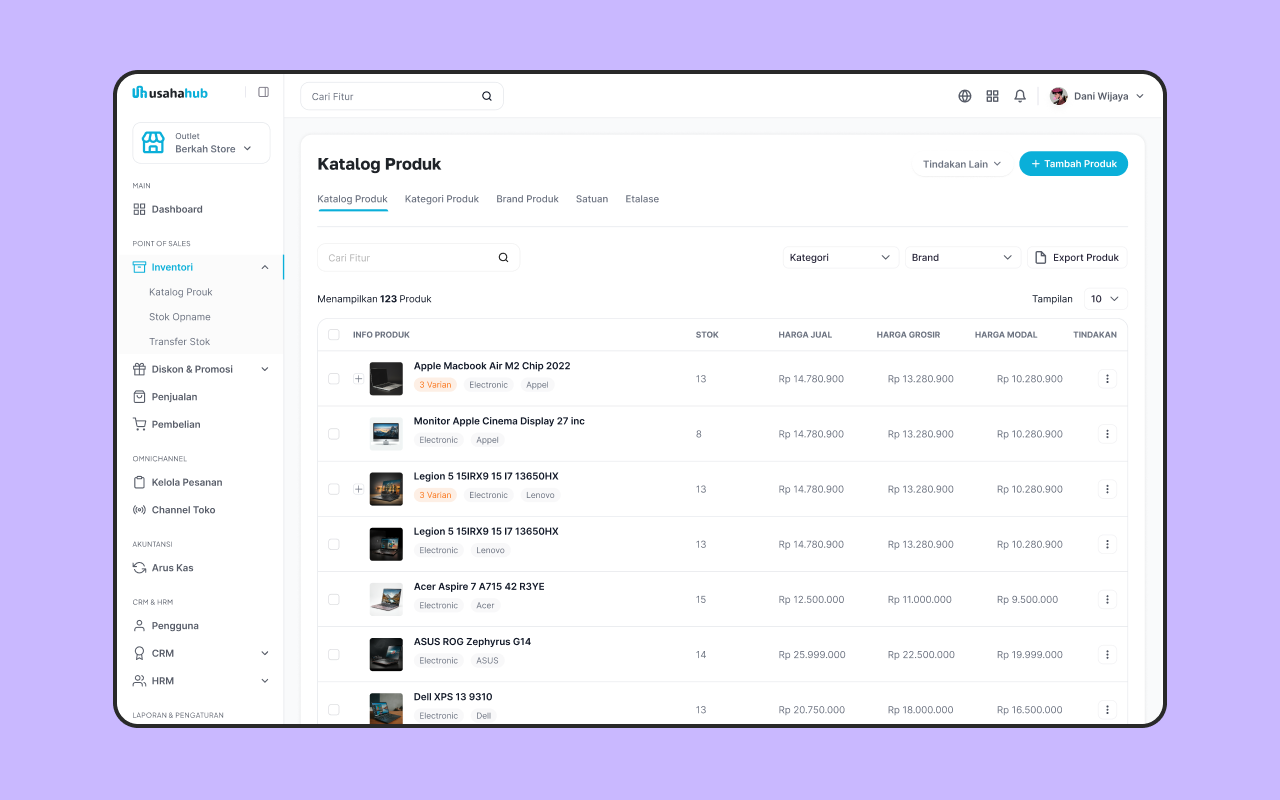
Task: Open the Apple Macbook Air M2 Chip 2022 product
Action: tap(492, 366)
